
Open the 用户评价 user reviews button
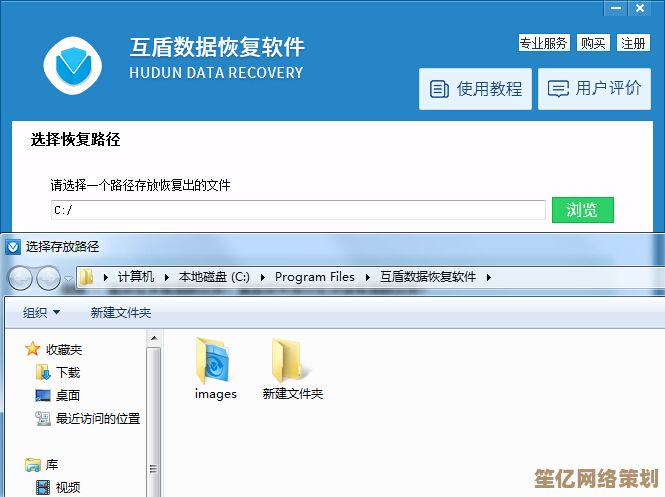tap(594, 89)
